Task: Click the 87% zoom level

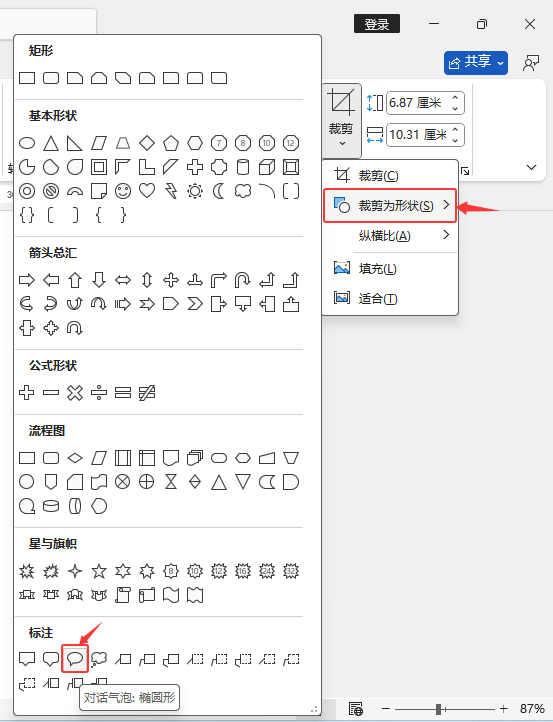Action: point(532,709)
